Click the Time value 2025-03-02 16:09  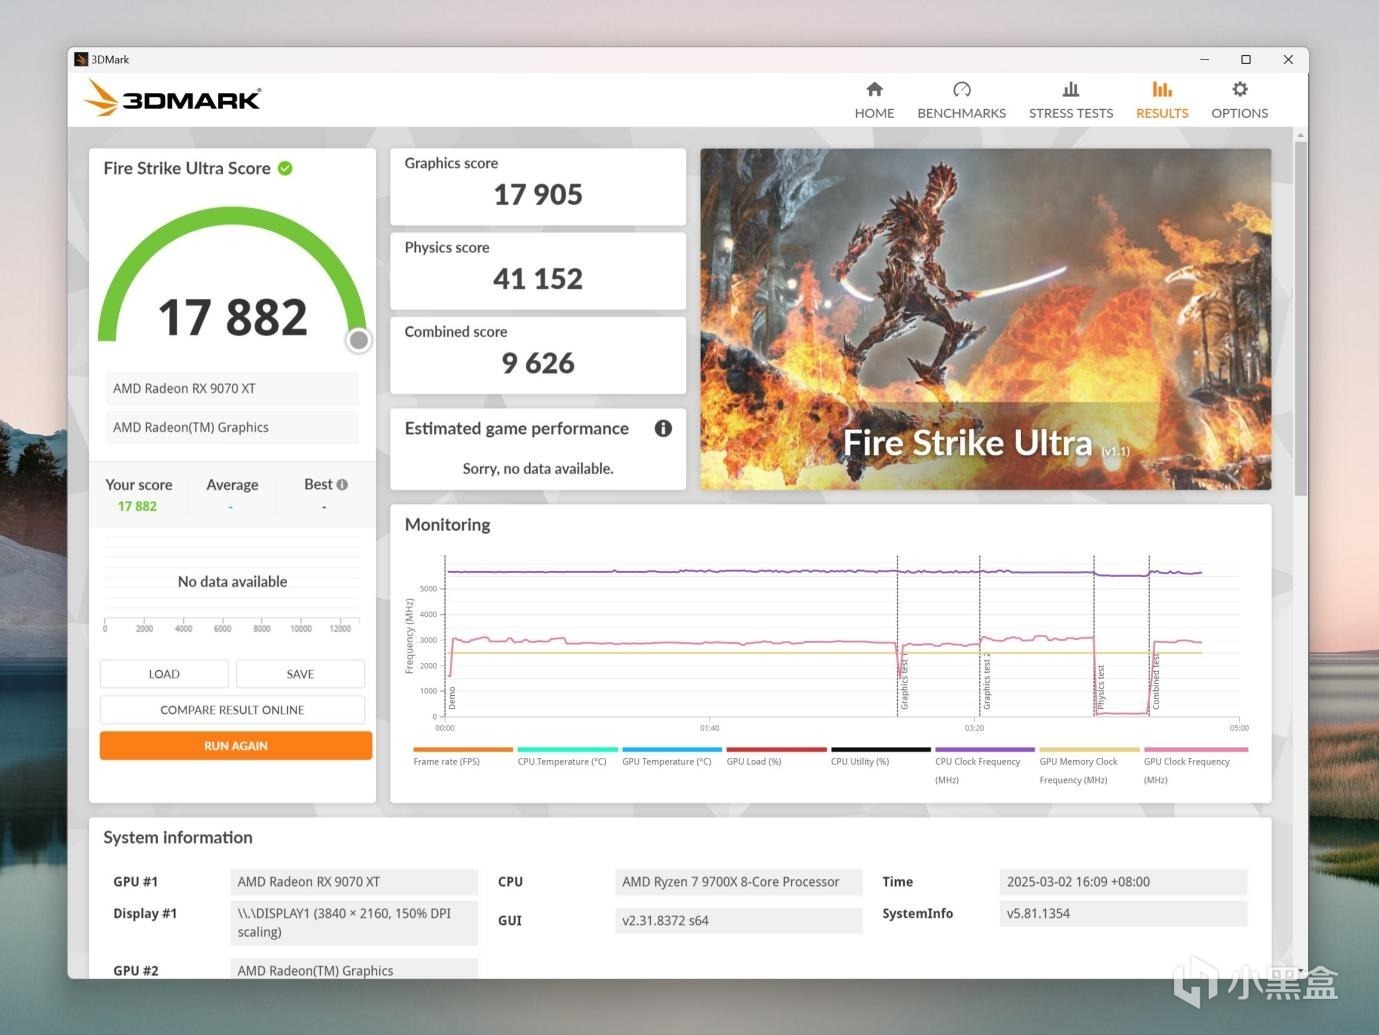(x=1123, y=882)
